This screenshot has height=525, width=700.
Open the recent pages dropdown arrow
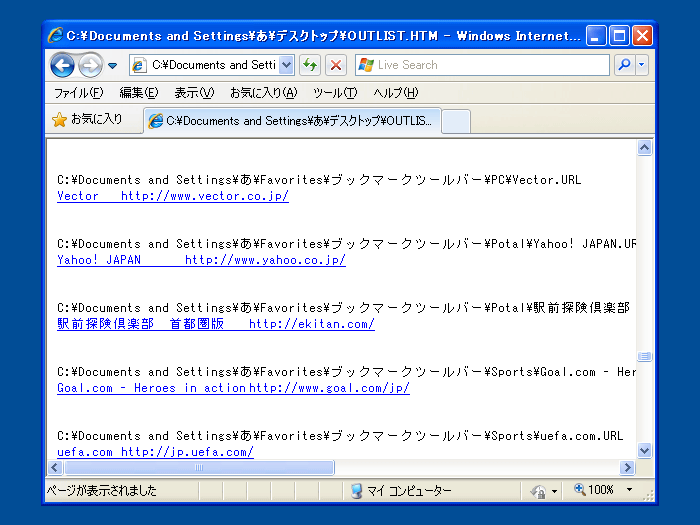click(x=112, y=66)
